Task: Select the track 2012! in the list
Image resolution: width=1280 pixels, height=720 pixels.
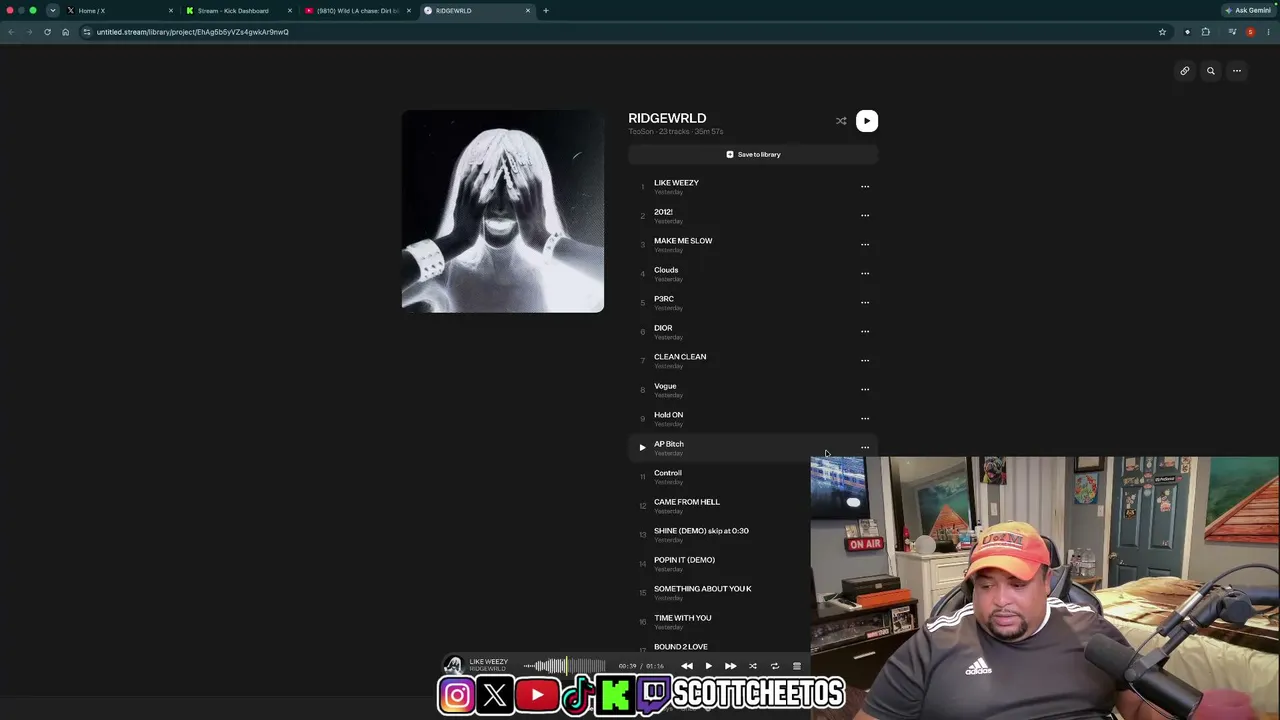Action: [753, 215]
